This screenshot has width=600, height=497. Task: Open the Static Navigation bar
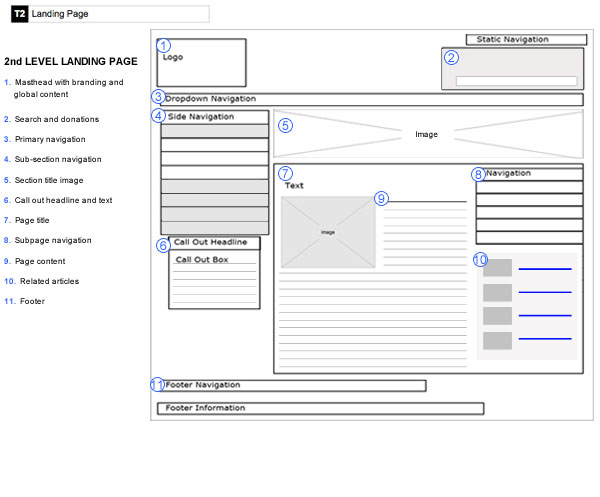(526, 39)
